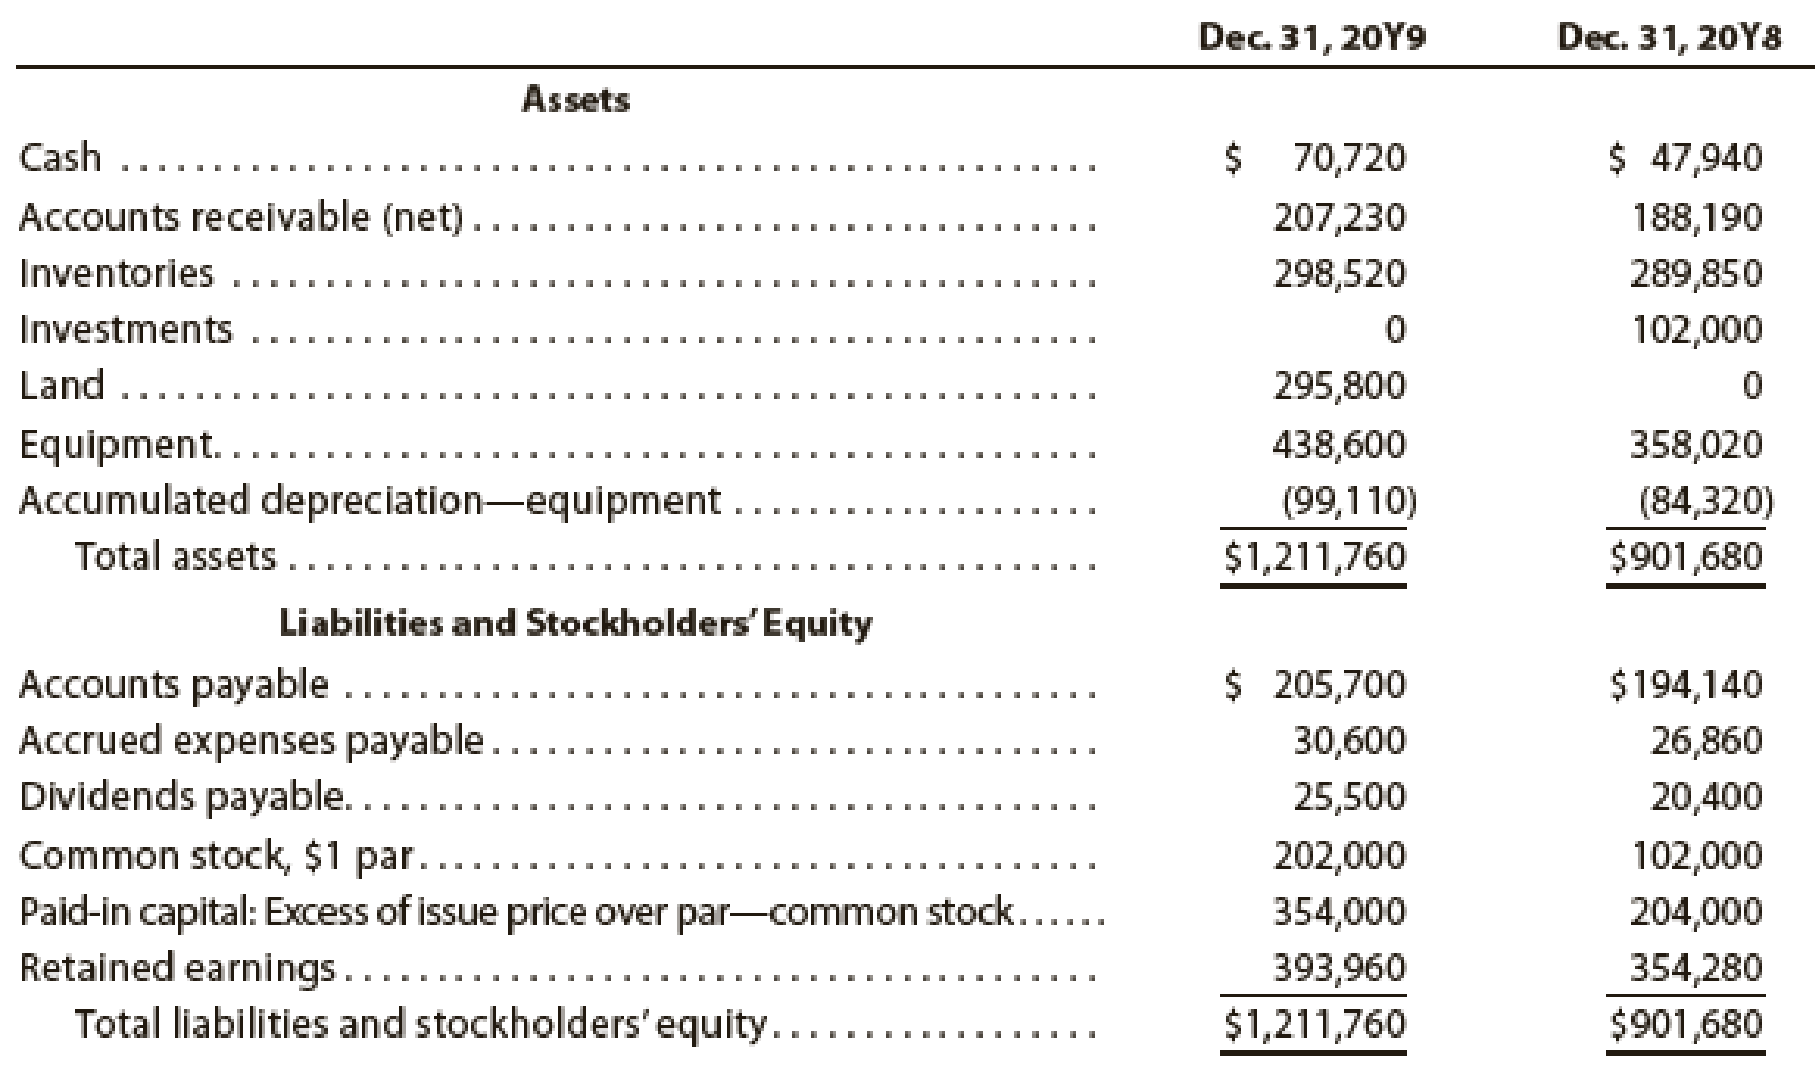The height and width of the screenshot is (1075, 1815).
Task: Click the Accounts payable amount 205,700
Action: 1339,684
